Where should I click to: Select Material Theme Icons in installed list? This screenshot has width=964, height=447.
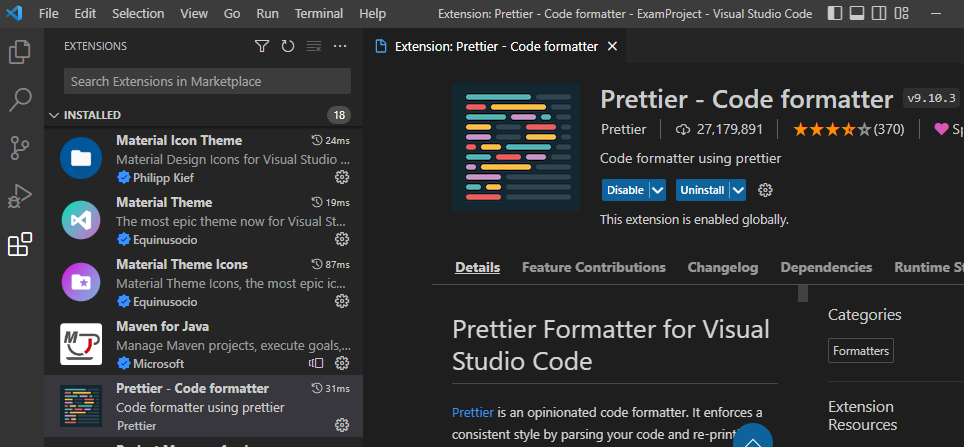tap(203, 283)
